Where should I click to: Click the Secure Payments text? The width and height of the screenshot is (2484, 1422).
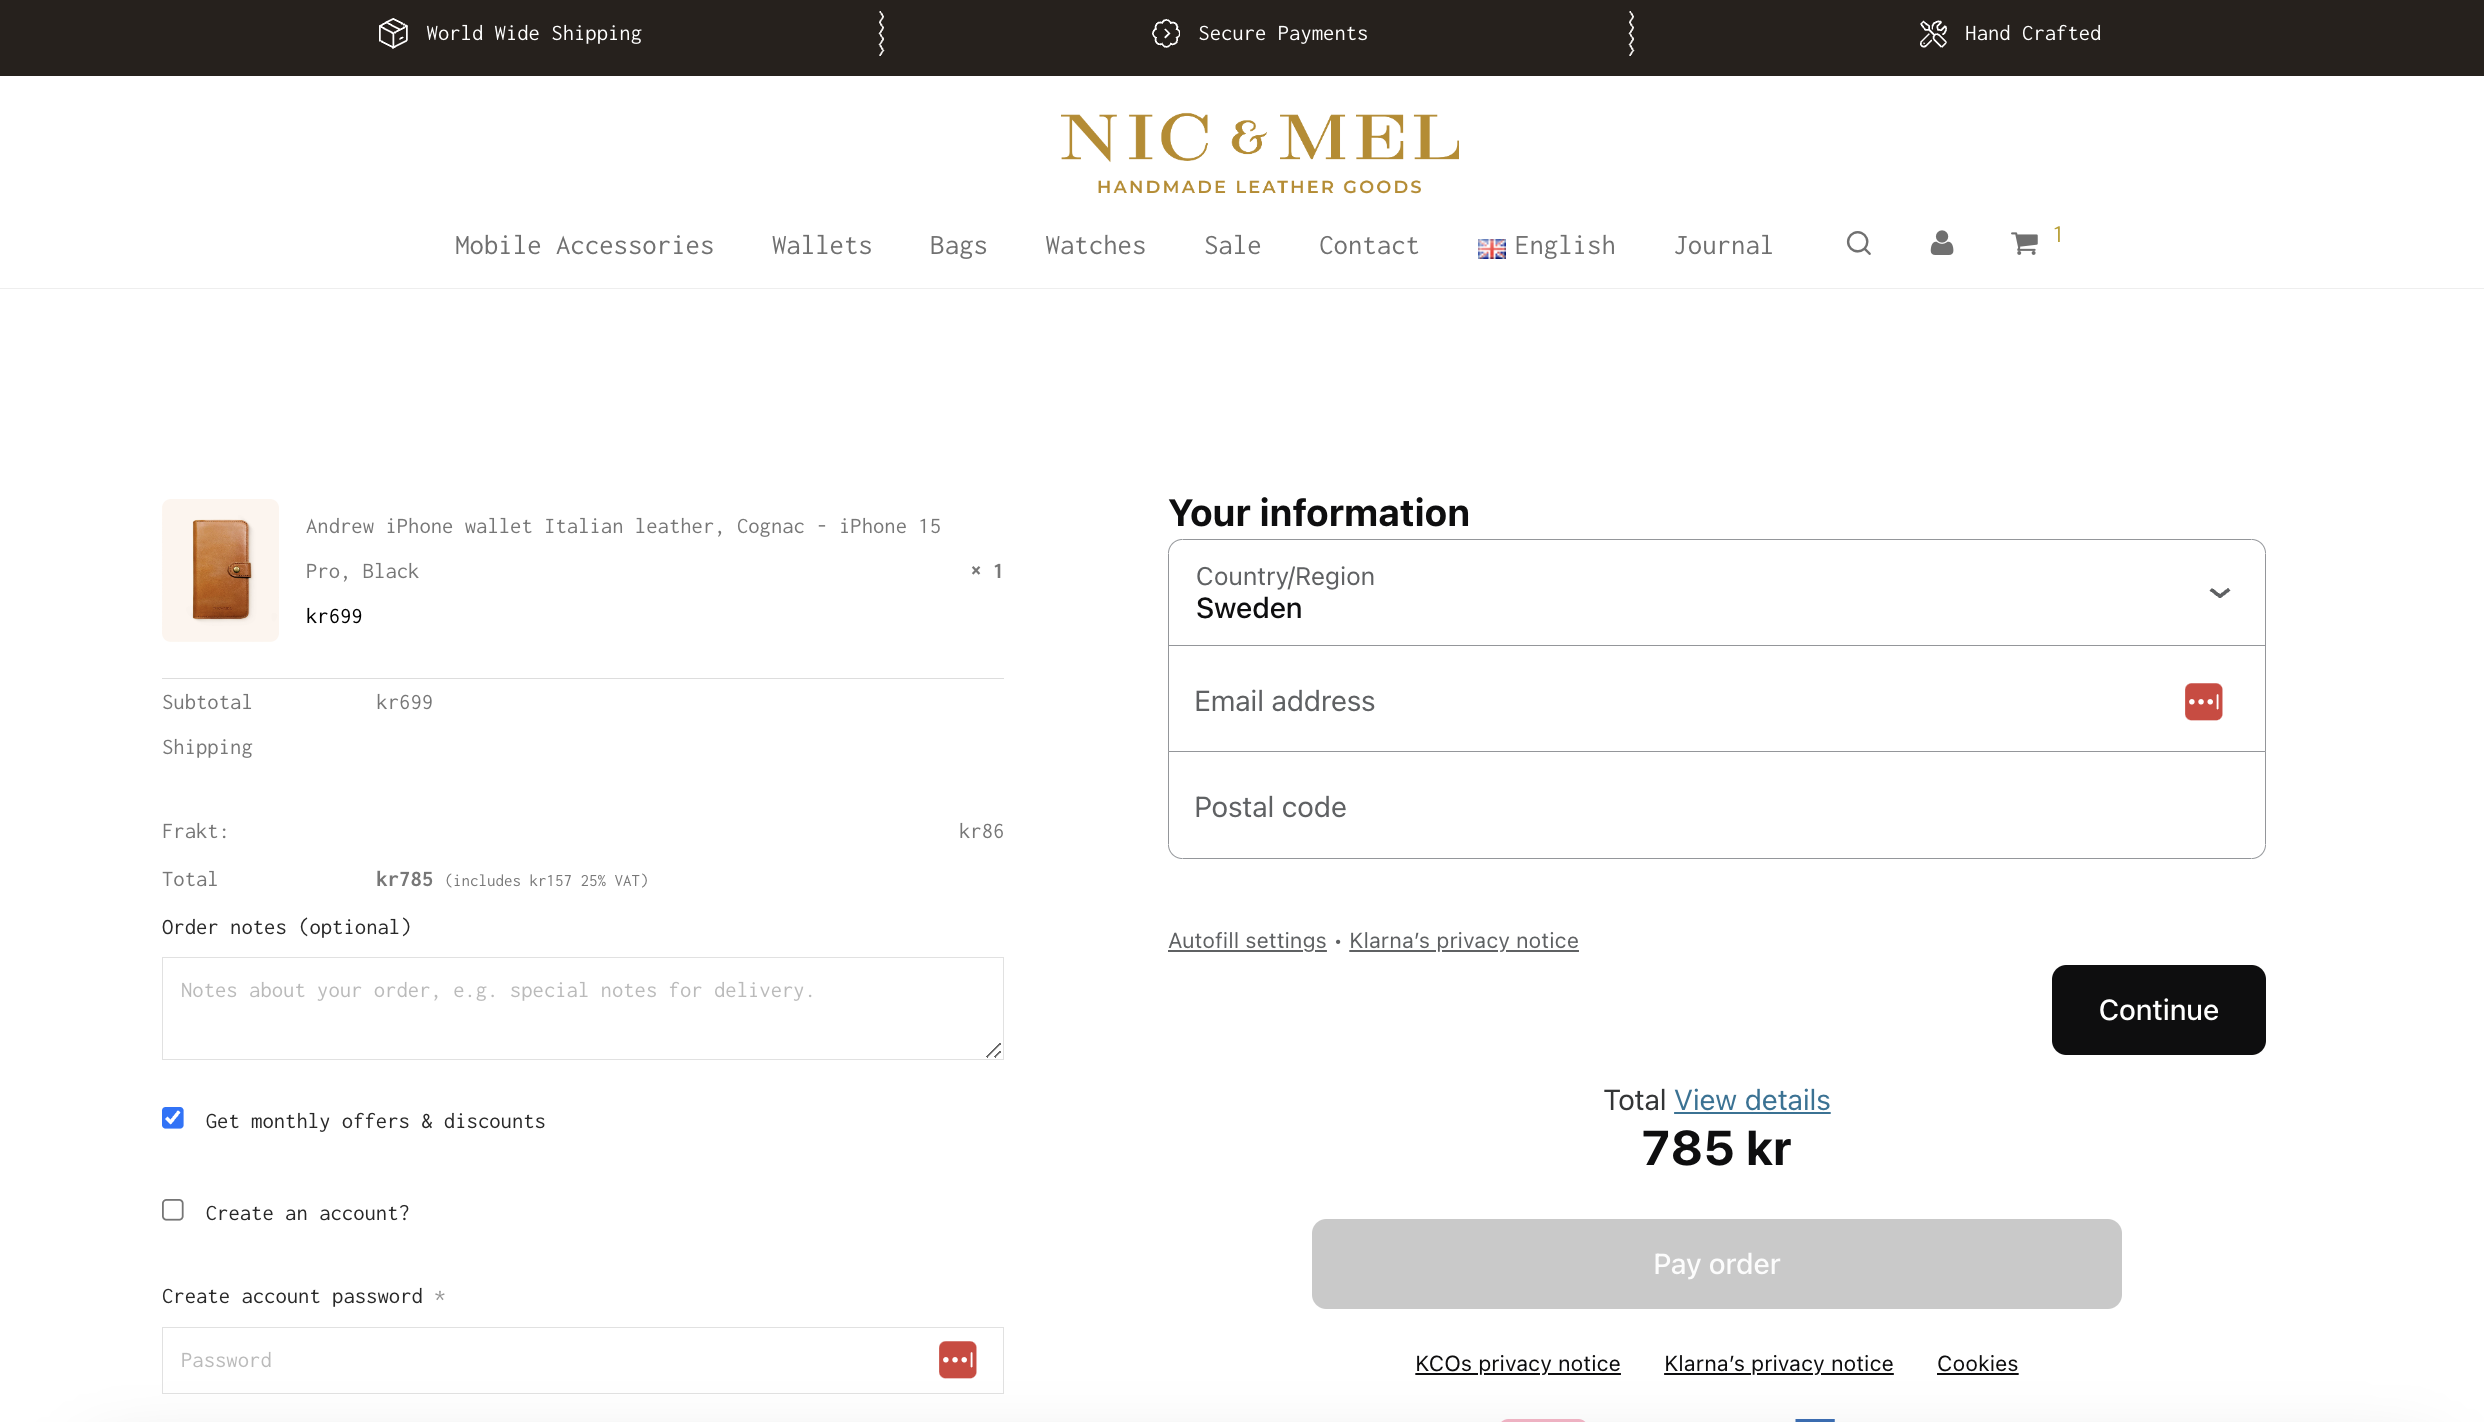click(x=1283, y=33)
